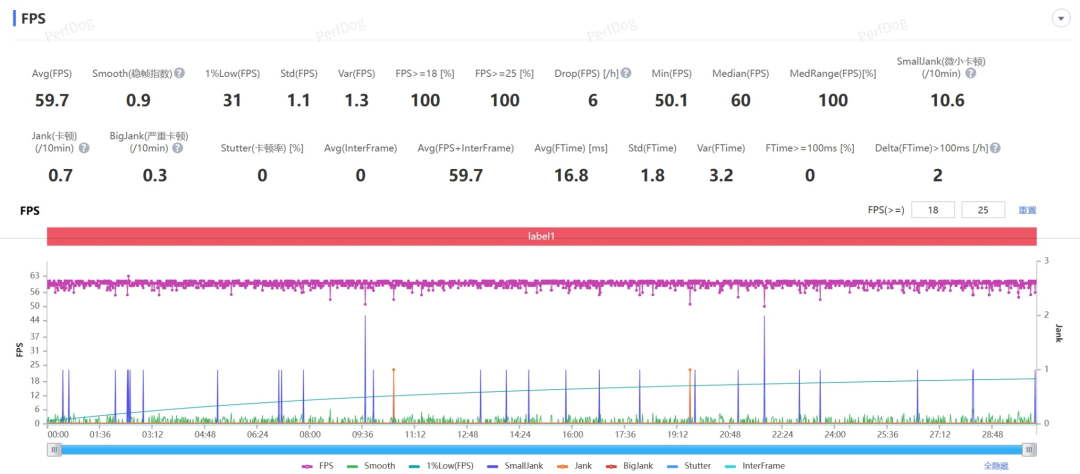1080x474 pixels.
Task: Click help icon beside Delta(FTime)>100ms [/h]
Action: pos(995,147)
